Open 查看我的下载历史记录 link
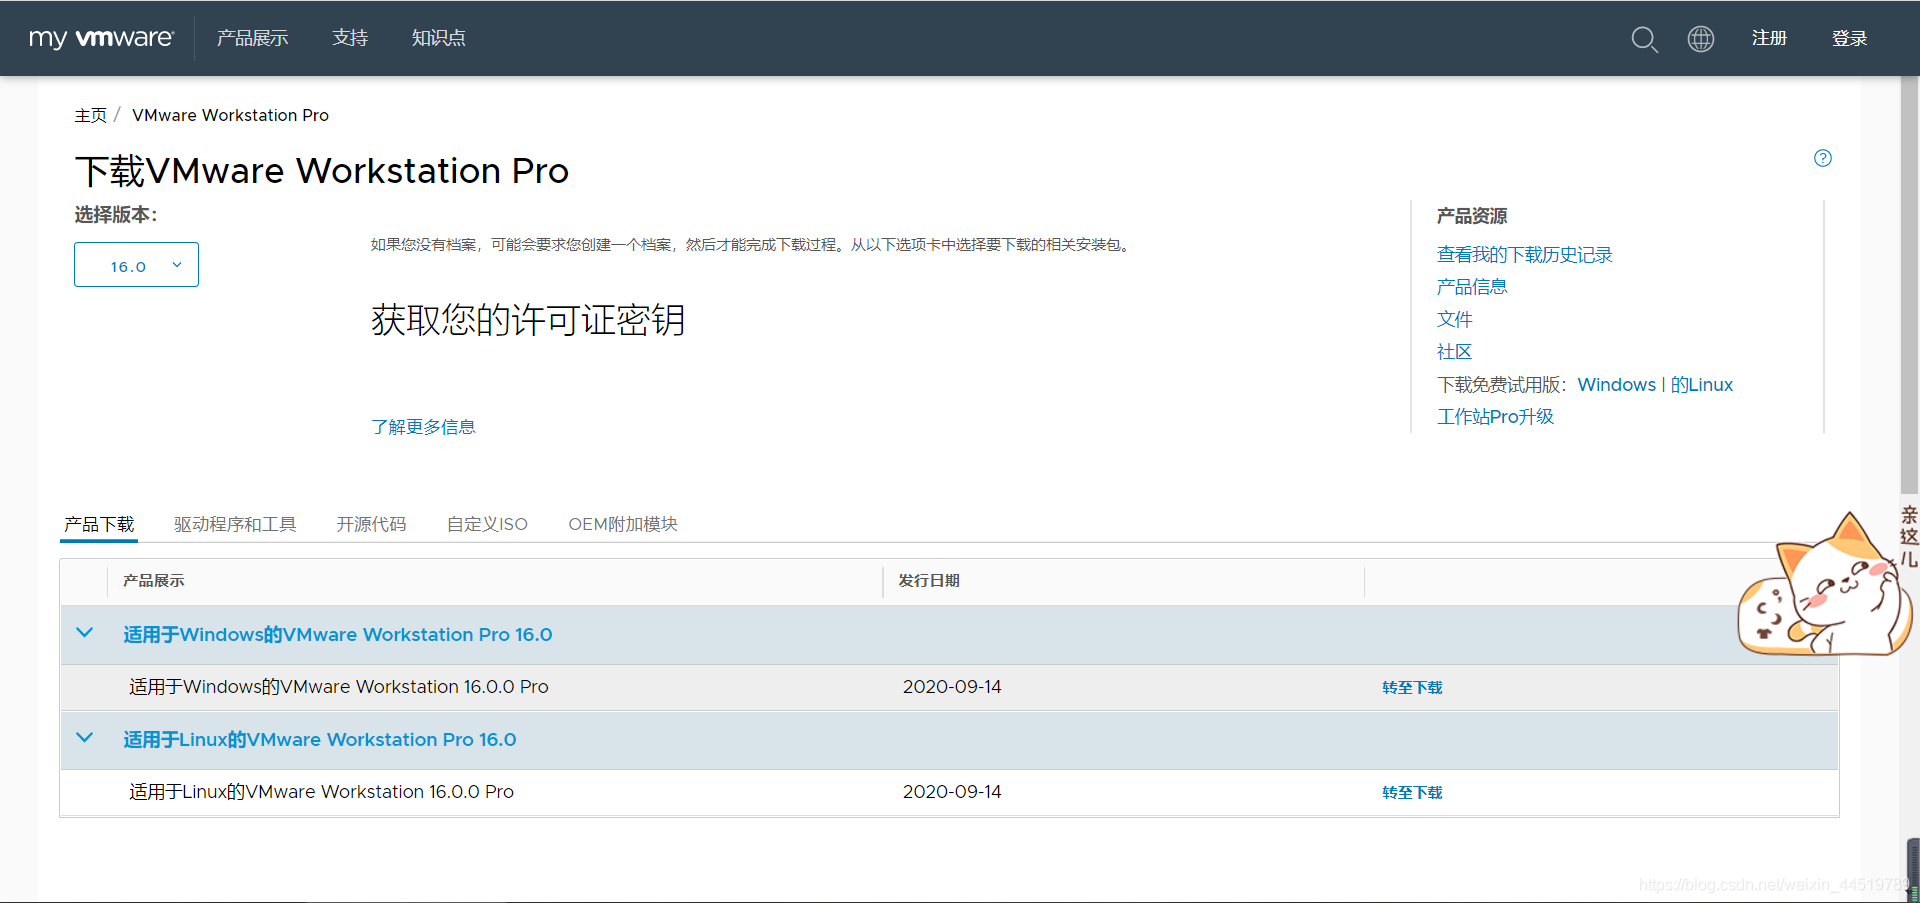1920x903 pixels. (x=1524, y=255)
